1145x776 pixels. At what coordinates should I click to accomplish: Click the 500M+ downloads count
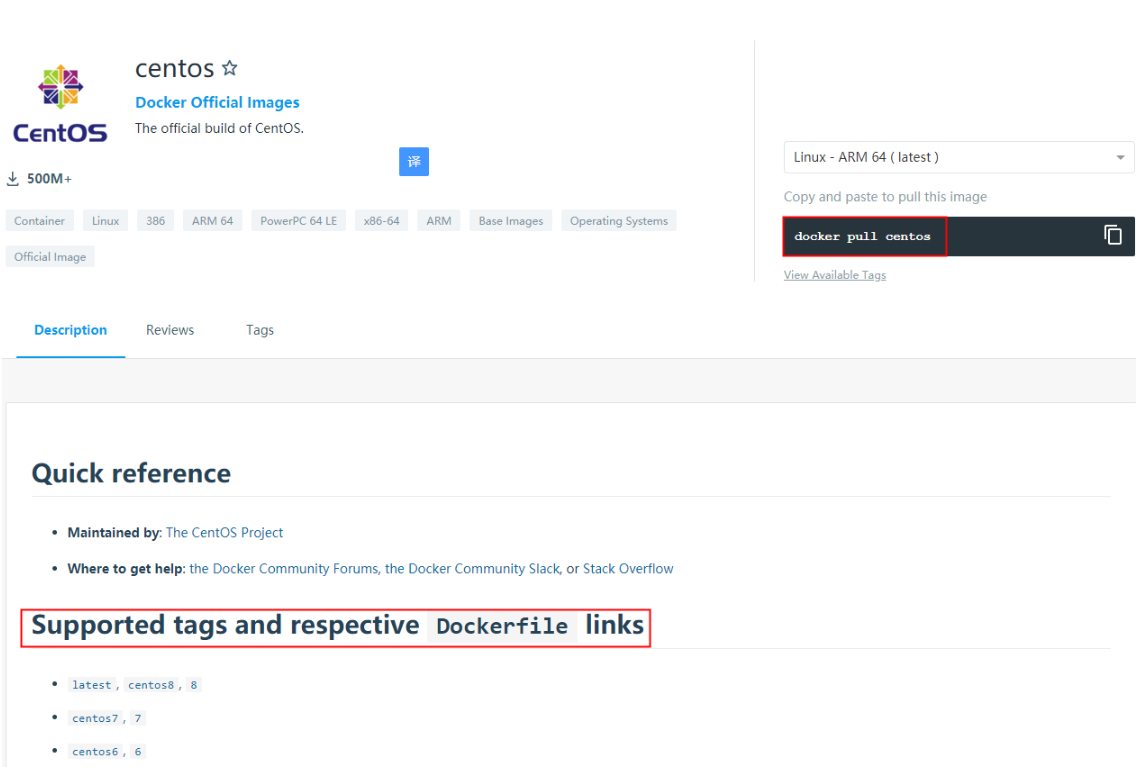(x=50, y=179)
